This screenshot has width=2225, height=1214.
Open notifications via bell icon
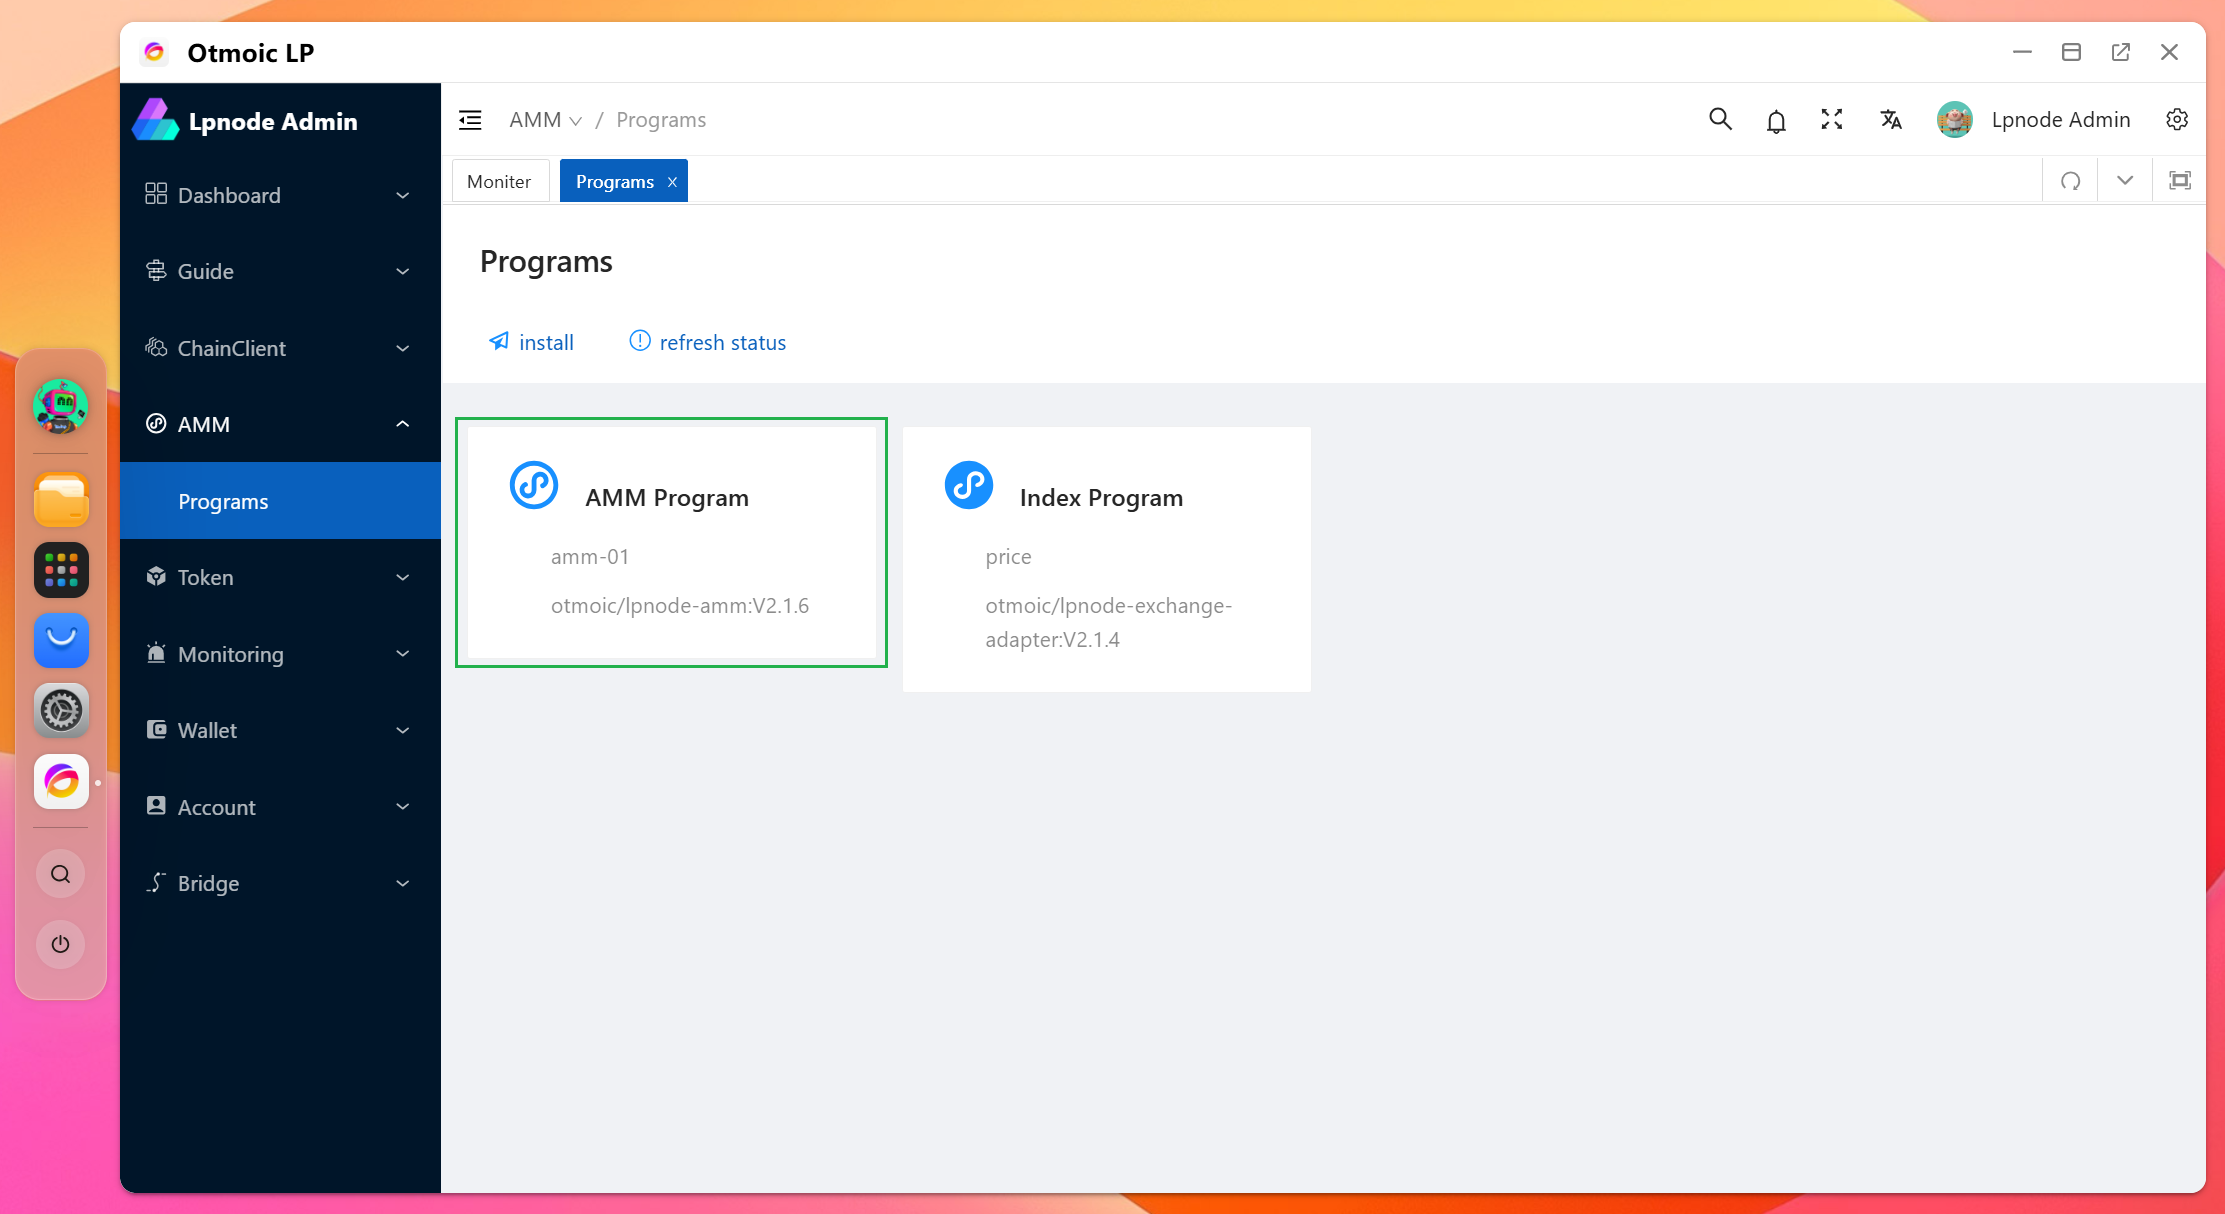click(1776, 119)
